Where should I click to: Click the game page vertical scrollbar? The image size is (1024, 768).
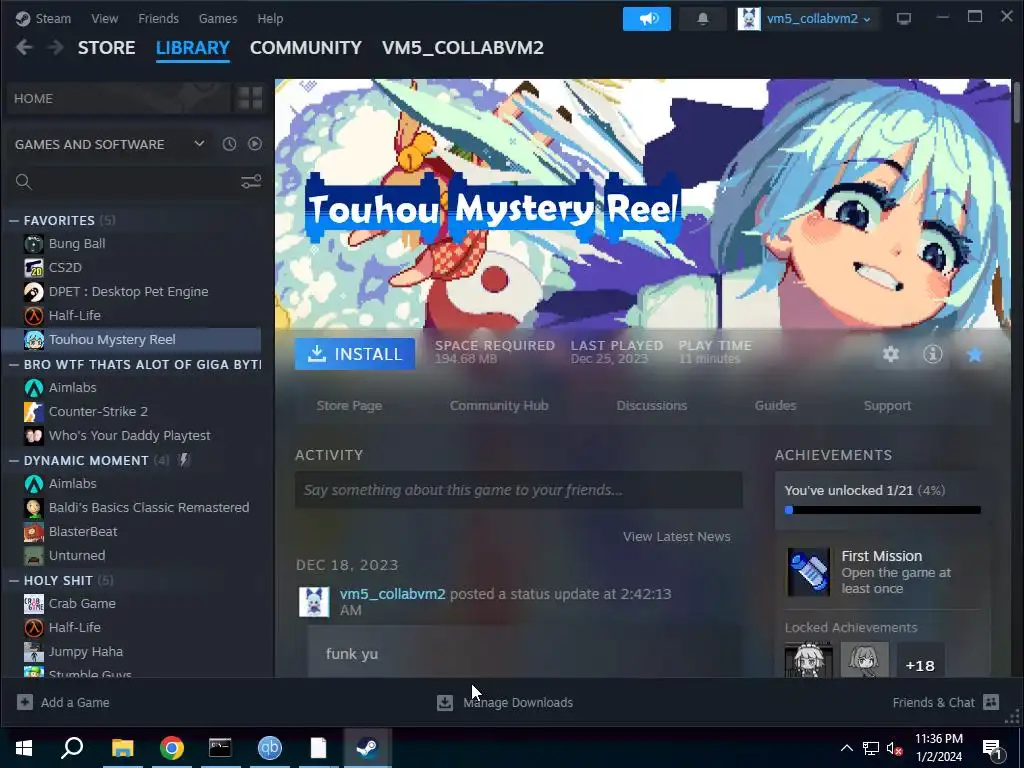1017,101
